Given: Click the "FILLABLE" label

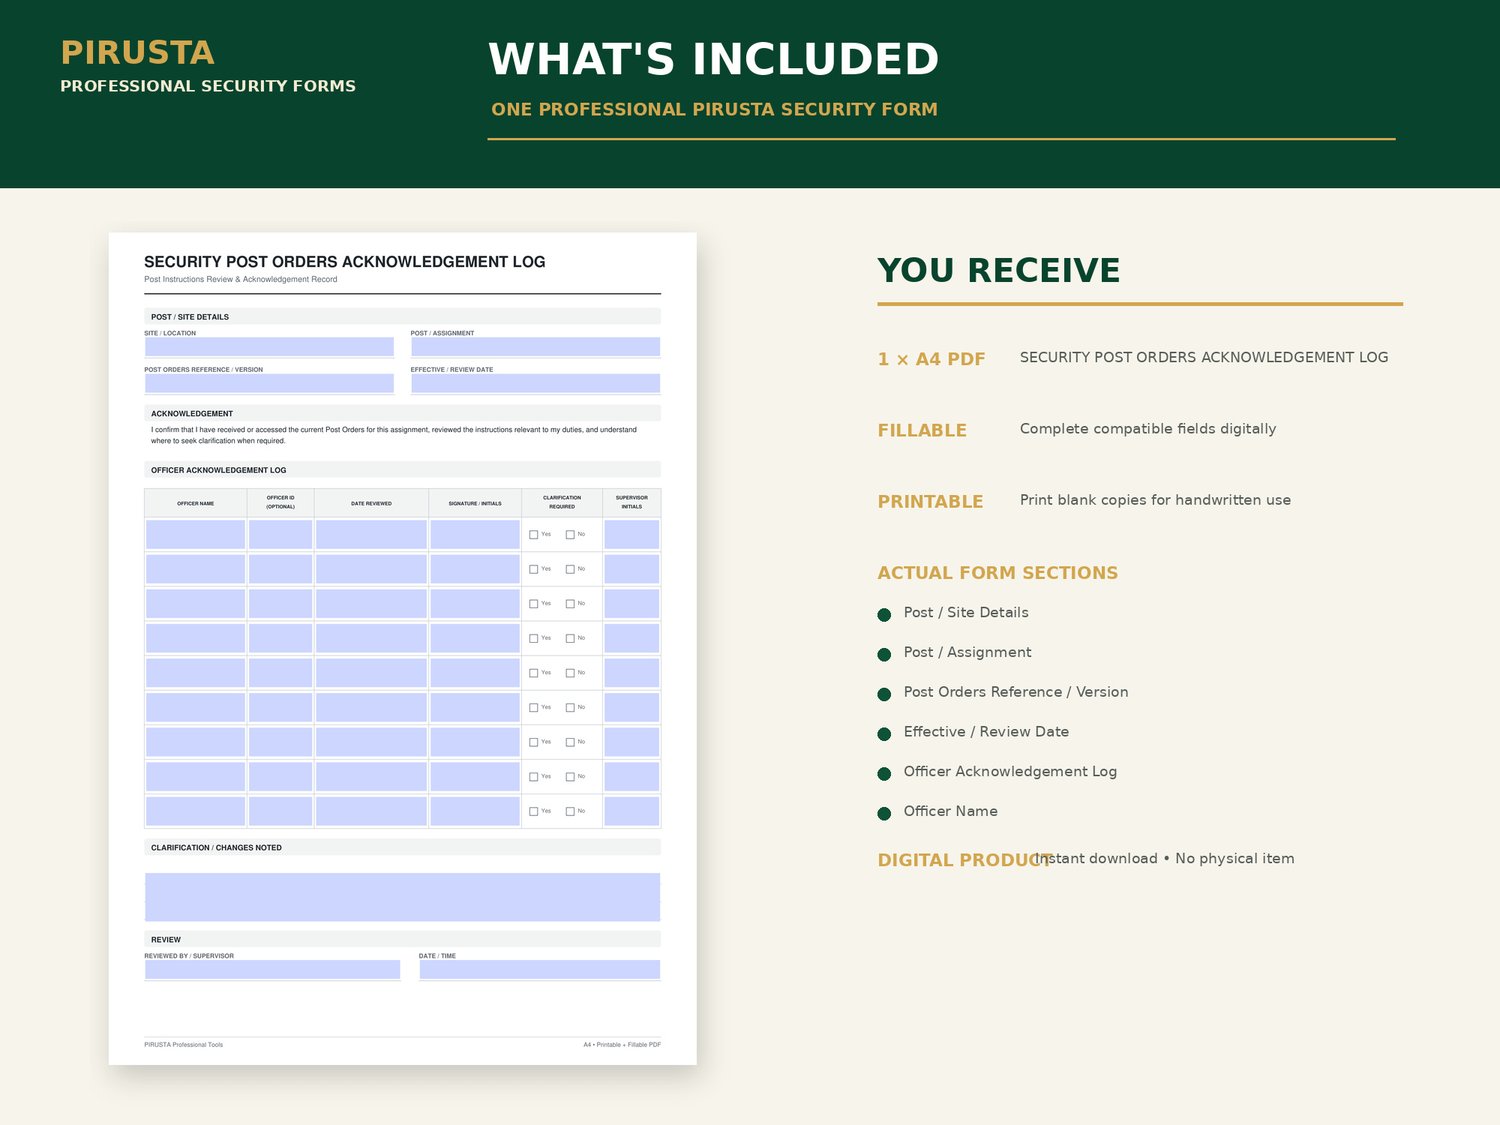Looking at the screenshot, I should coord(922,430).
